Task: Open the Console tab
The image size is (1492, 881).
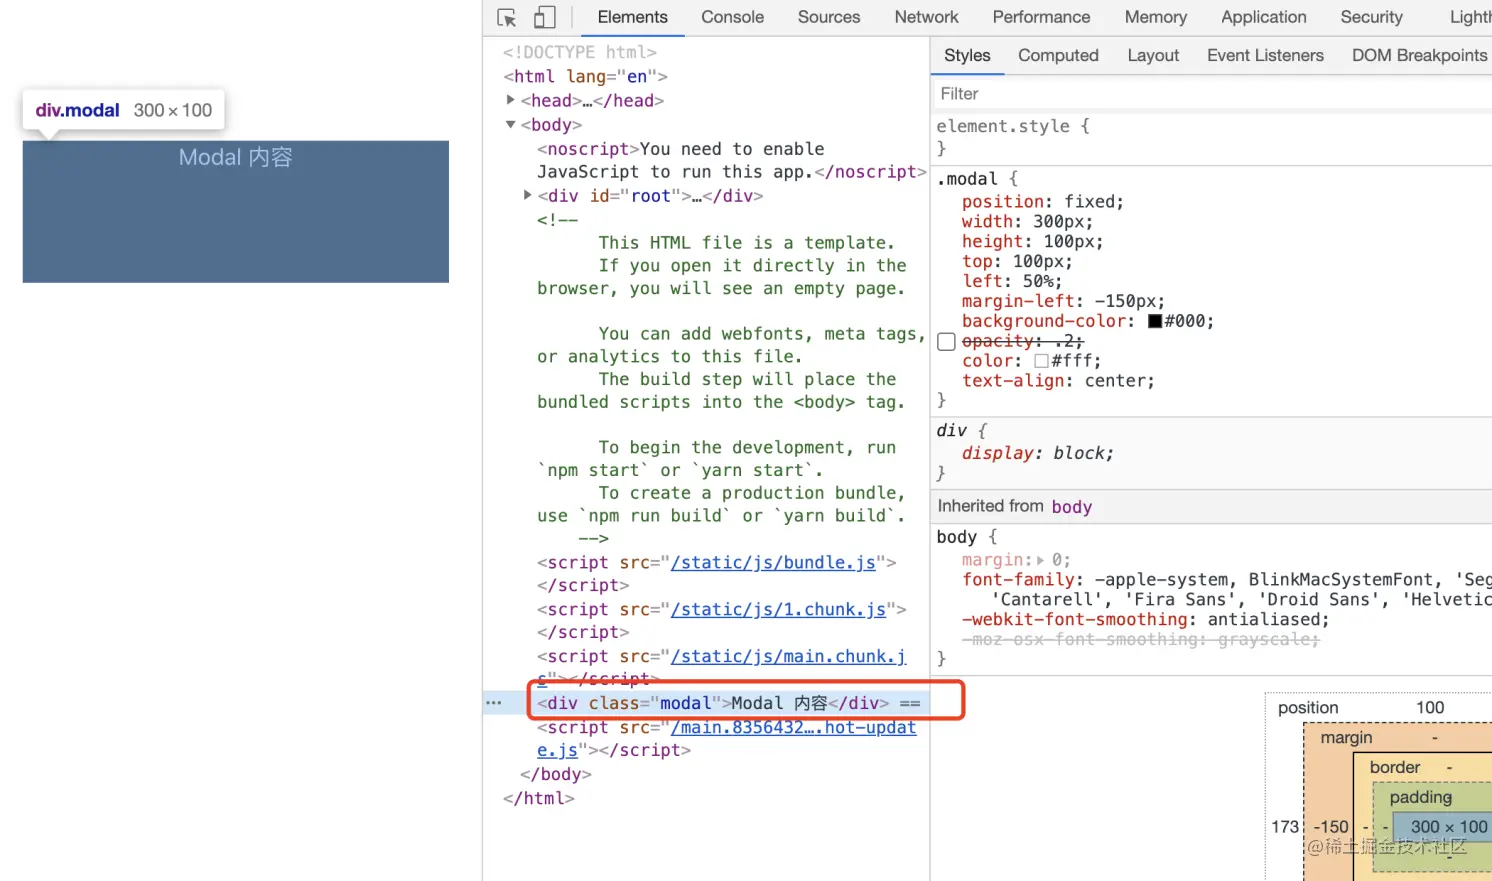Action: [x=732, y=17]
